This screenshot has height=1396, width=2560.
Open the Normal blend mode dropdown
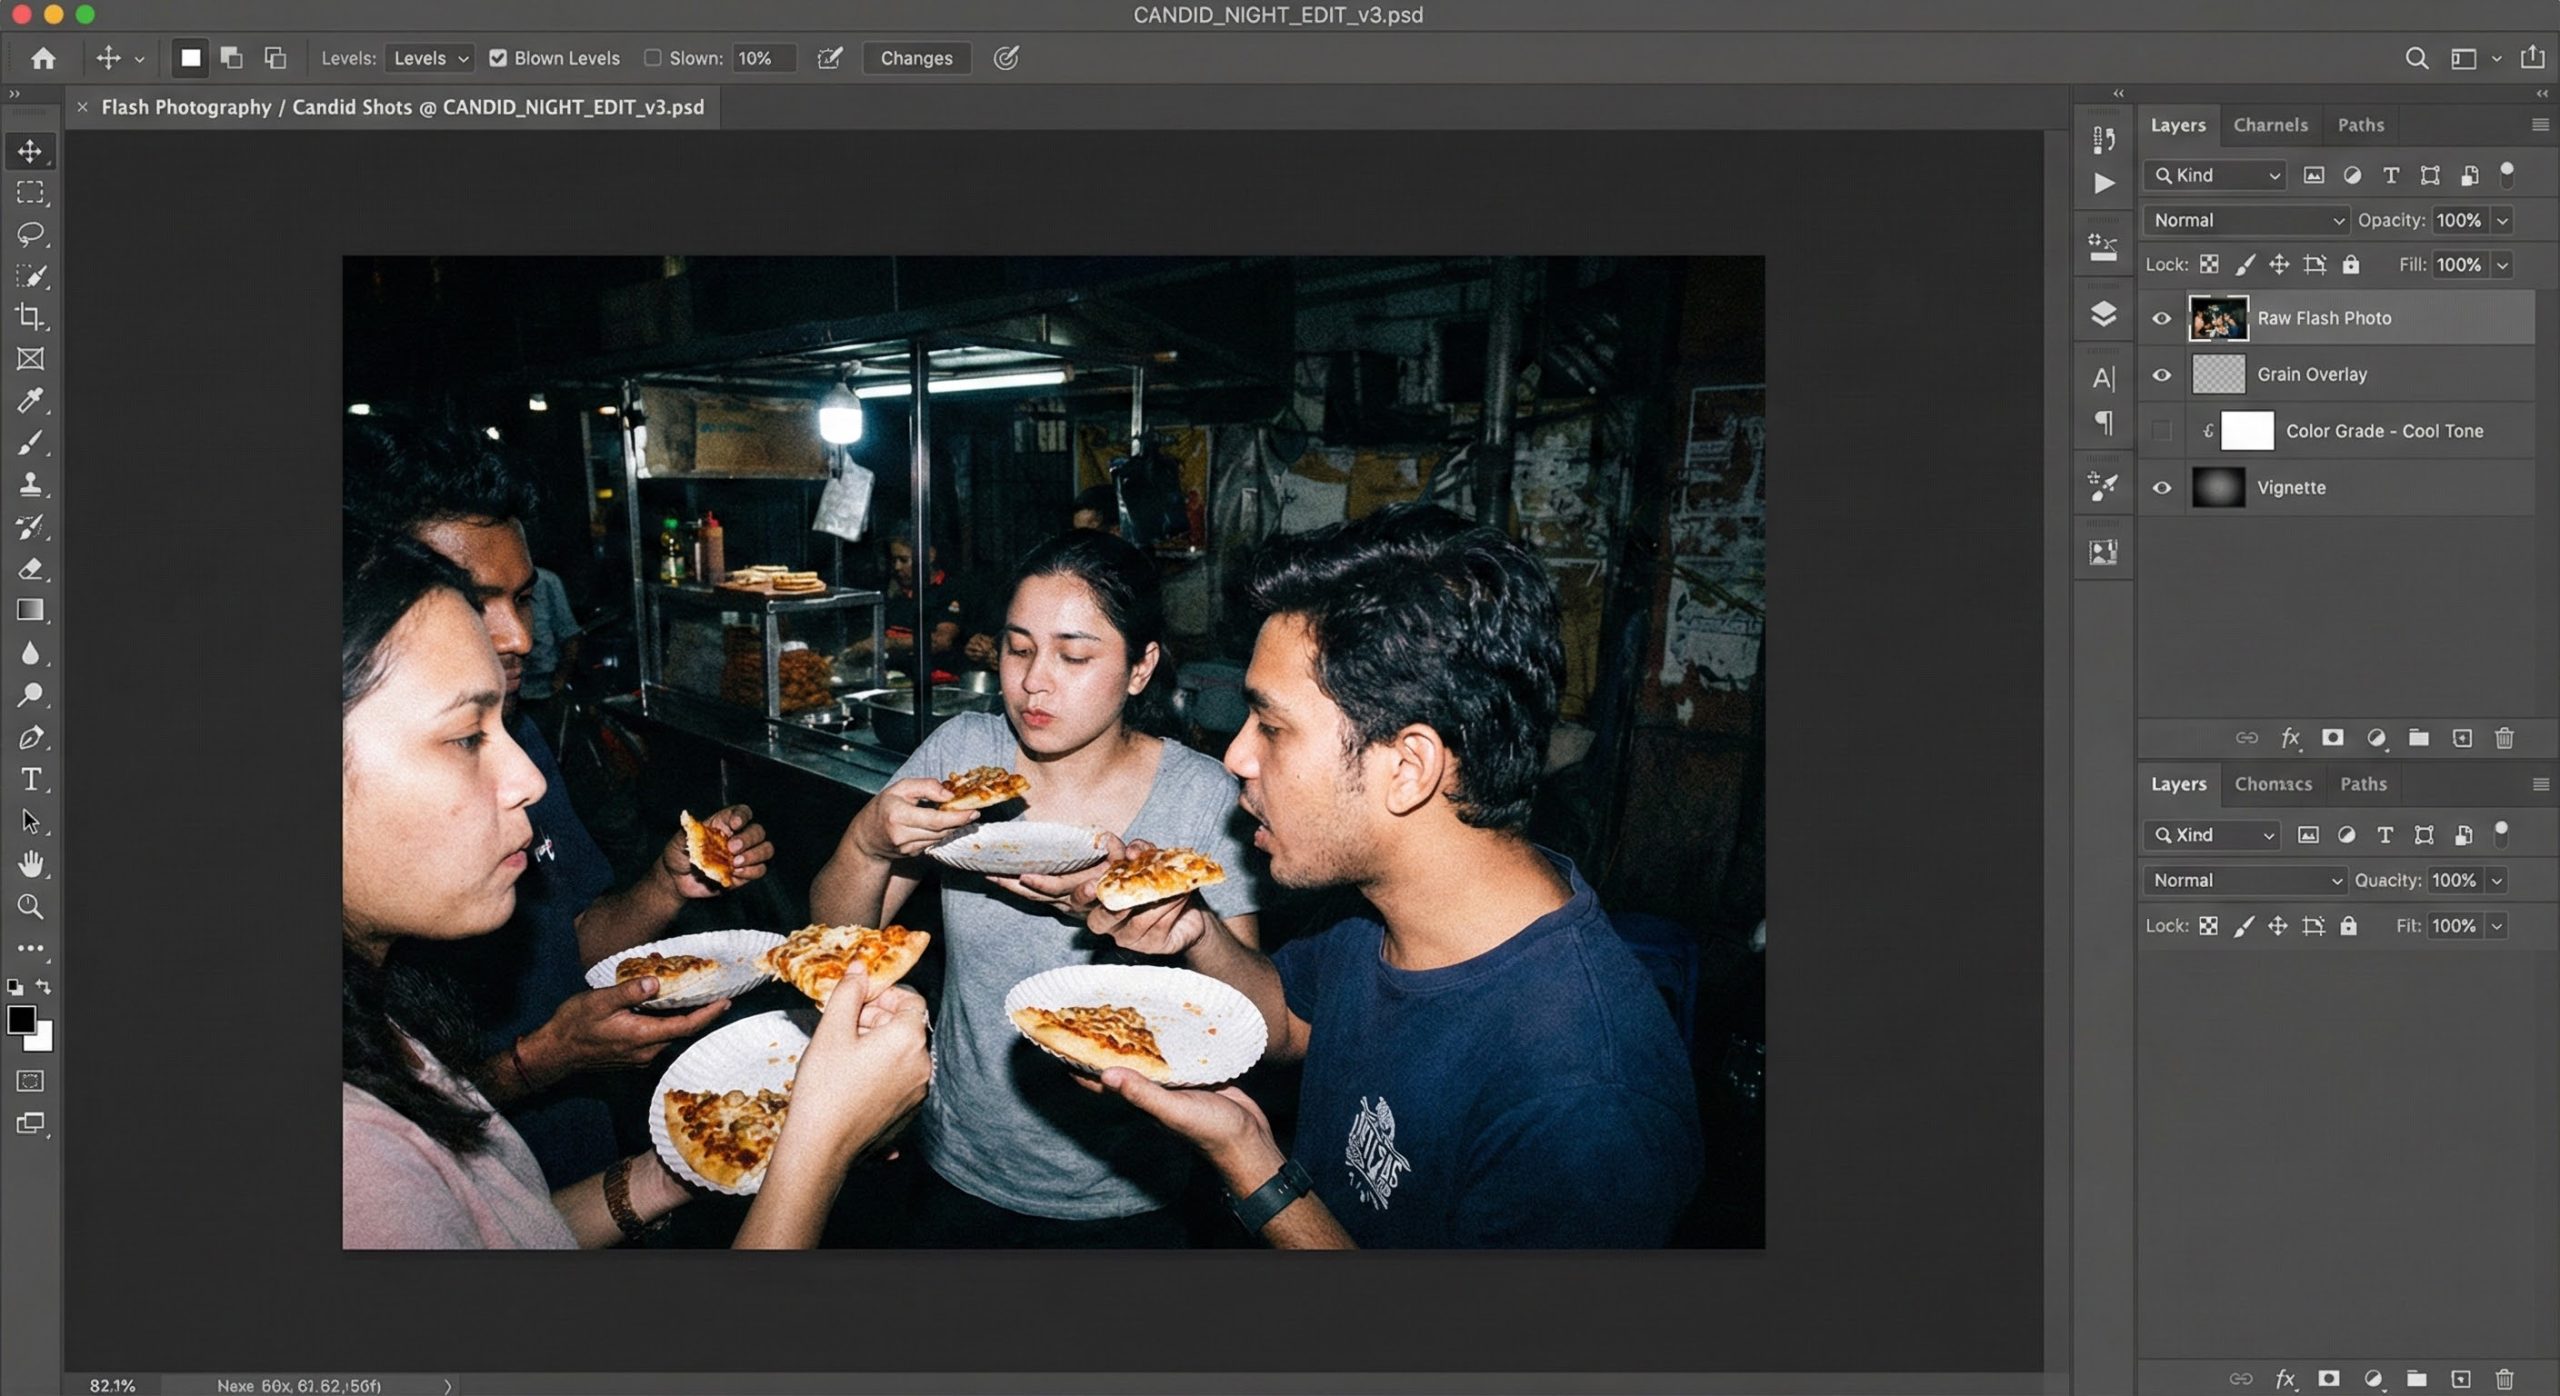coord(2246,220)
